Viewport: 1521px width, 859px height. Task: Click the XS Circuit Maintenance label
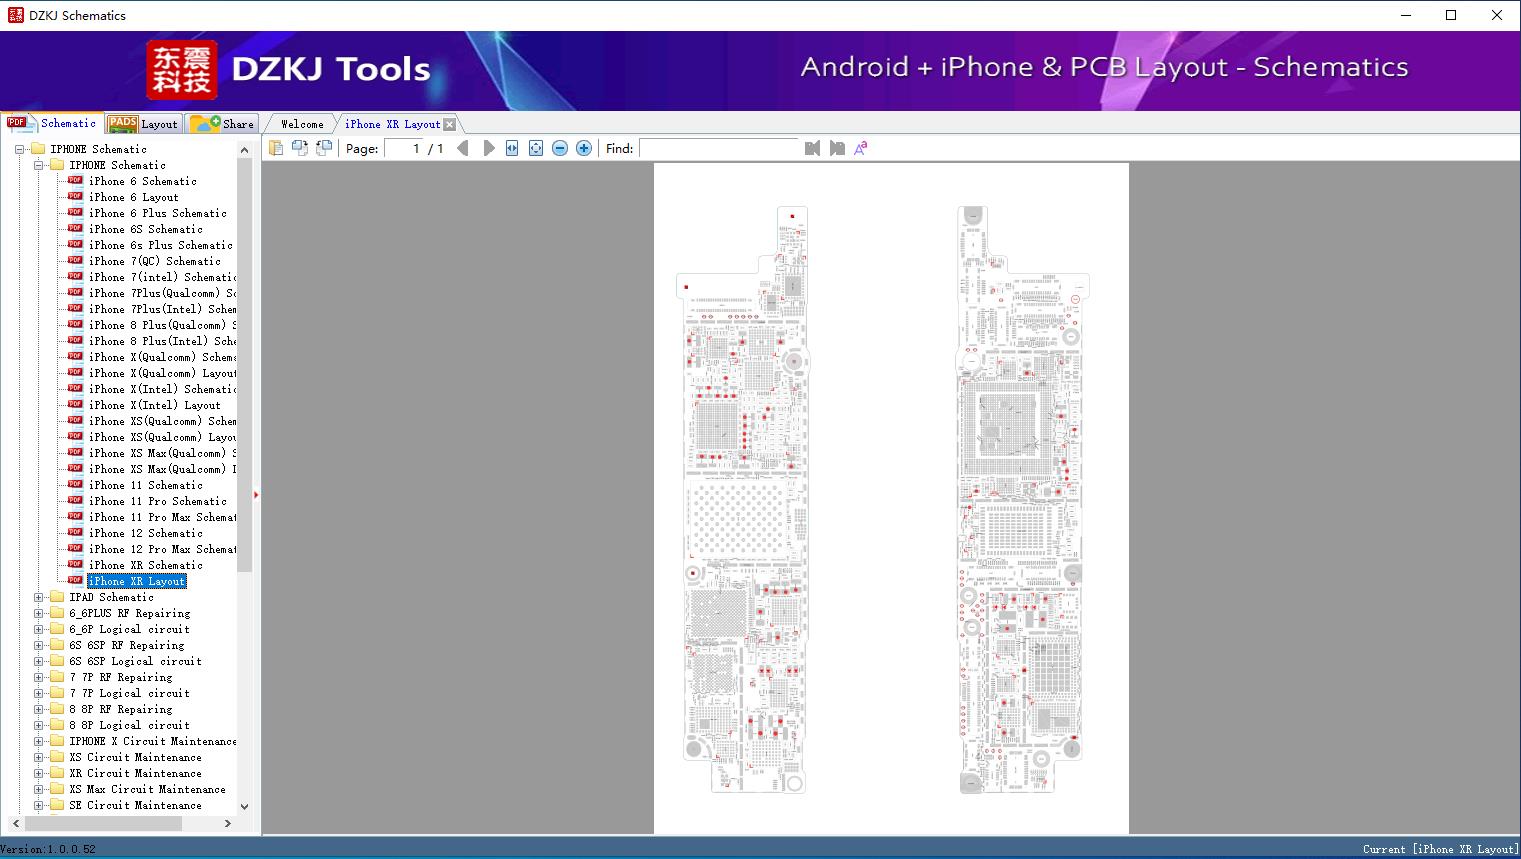pos(135,757)
